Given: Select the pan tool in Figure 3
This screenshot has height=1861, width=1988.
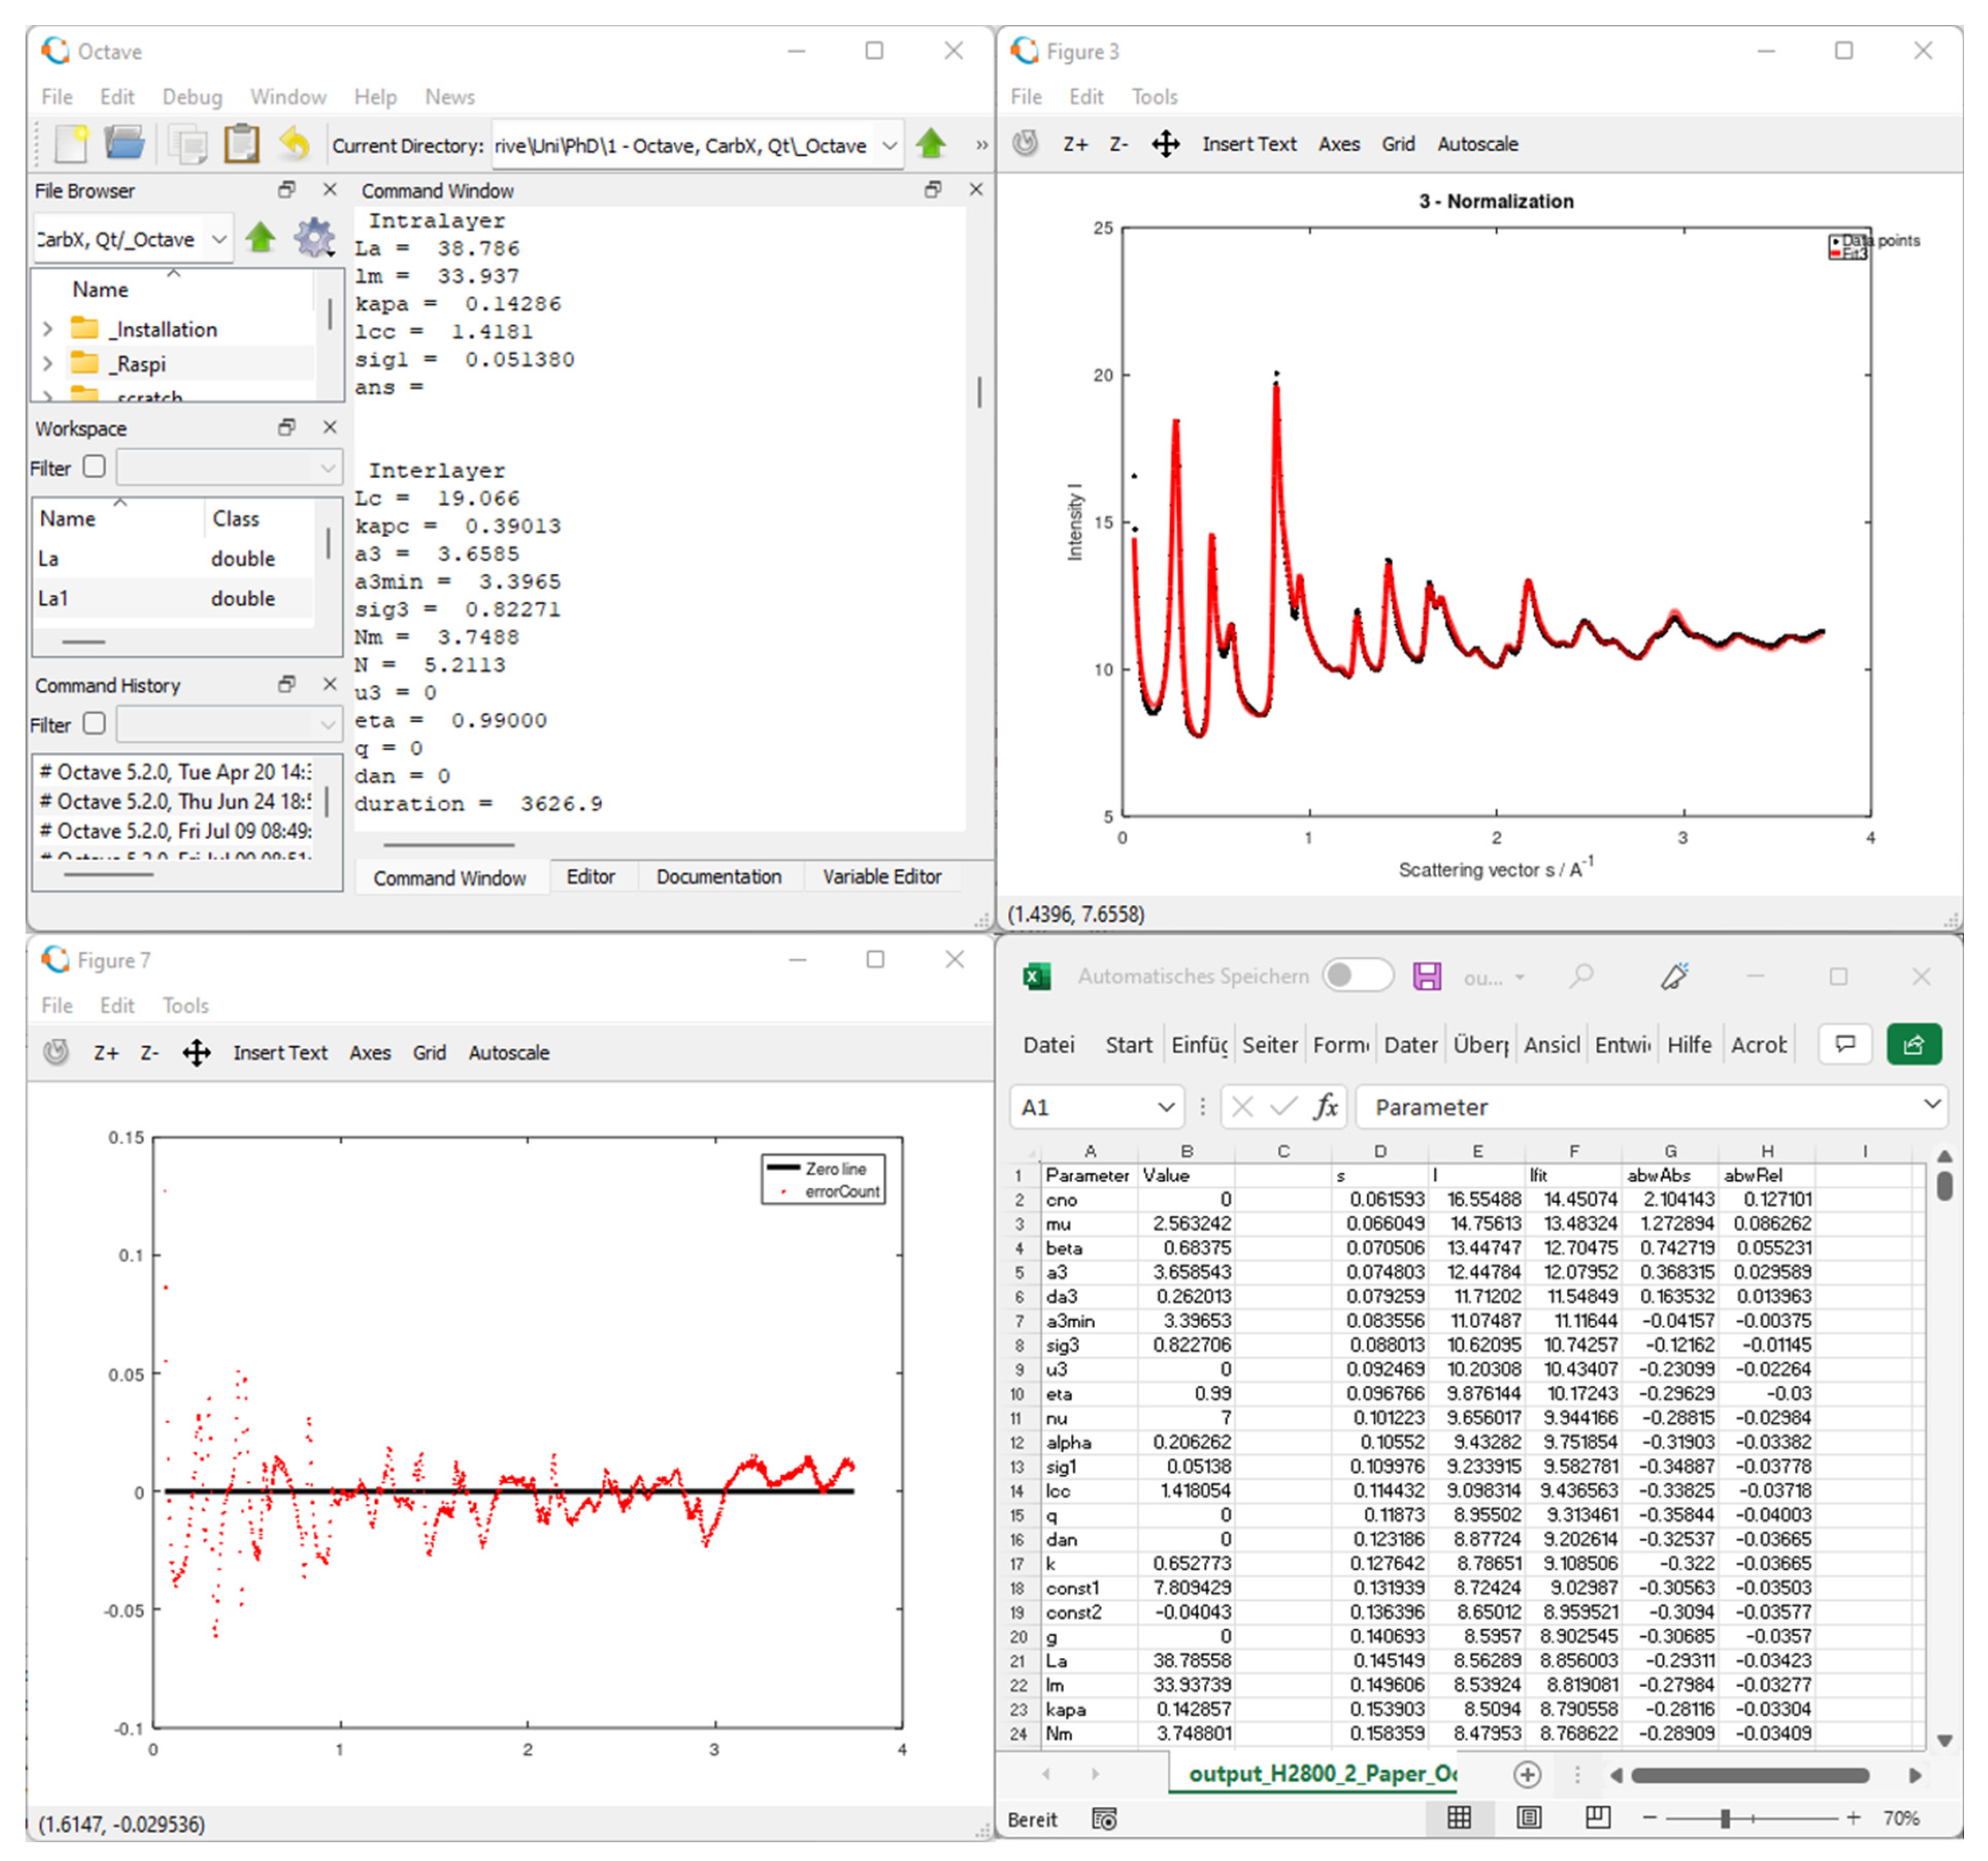Looking at the screenshot, I should click(1165, 144).
